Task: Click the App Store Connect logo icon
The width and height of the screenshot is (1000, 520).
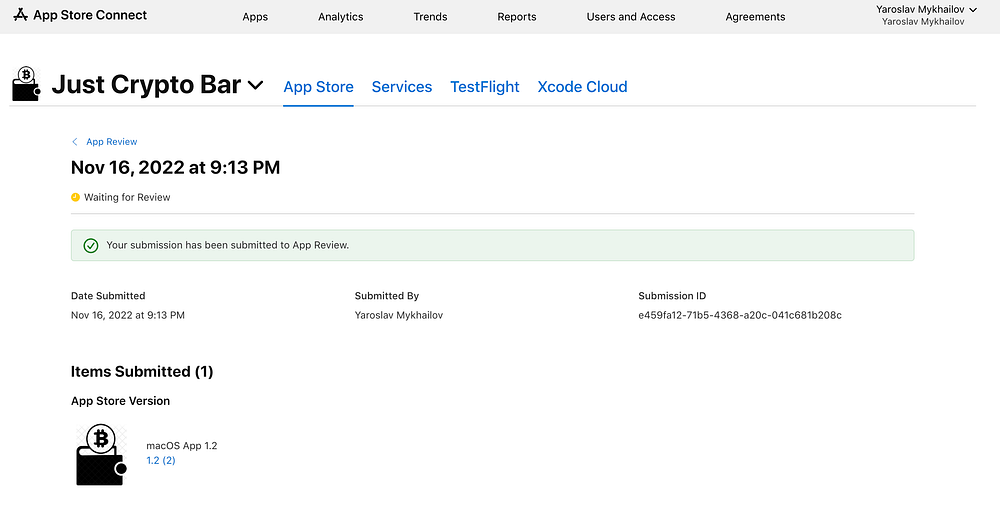Action: (x=21, y=16)
